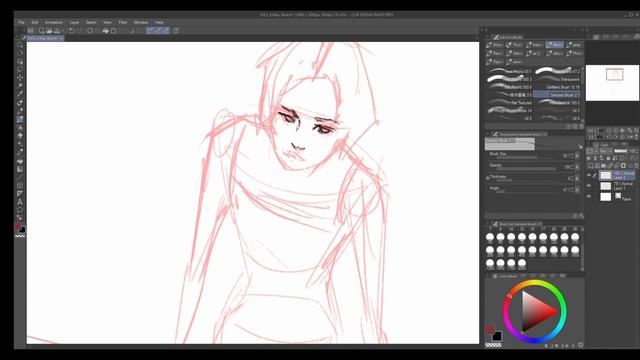Select the red main color swatch below color wheel

click(x=490, y=329)
